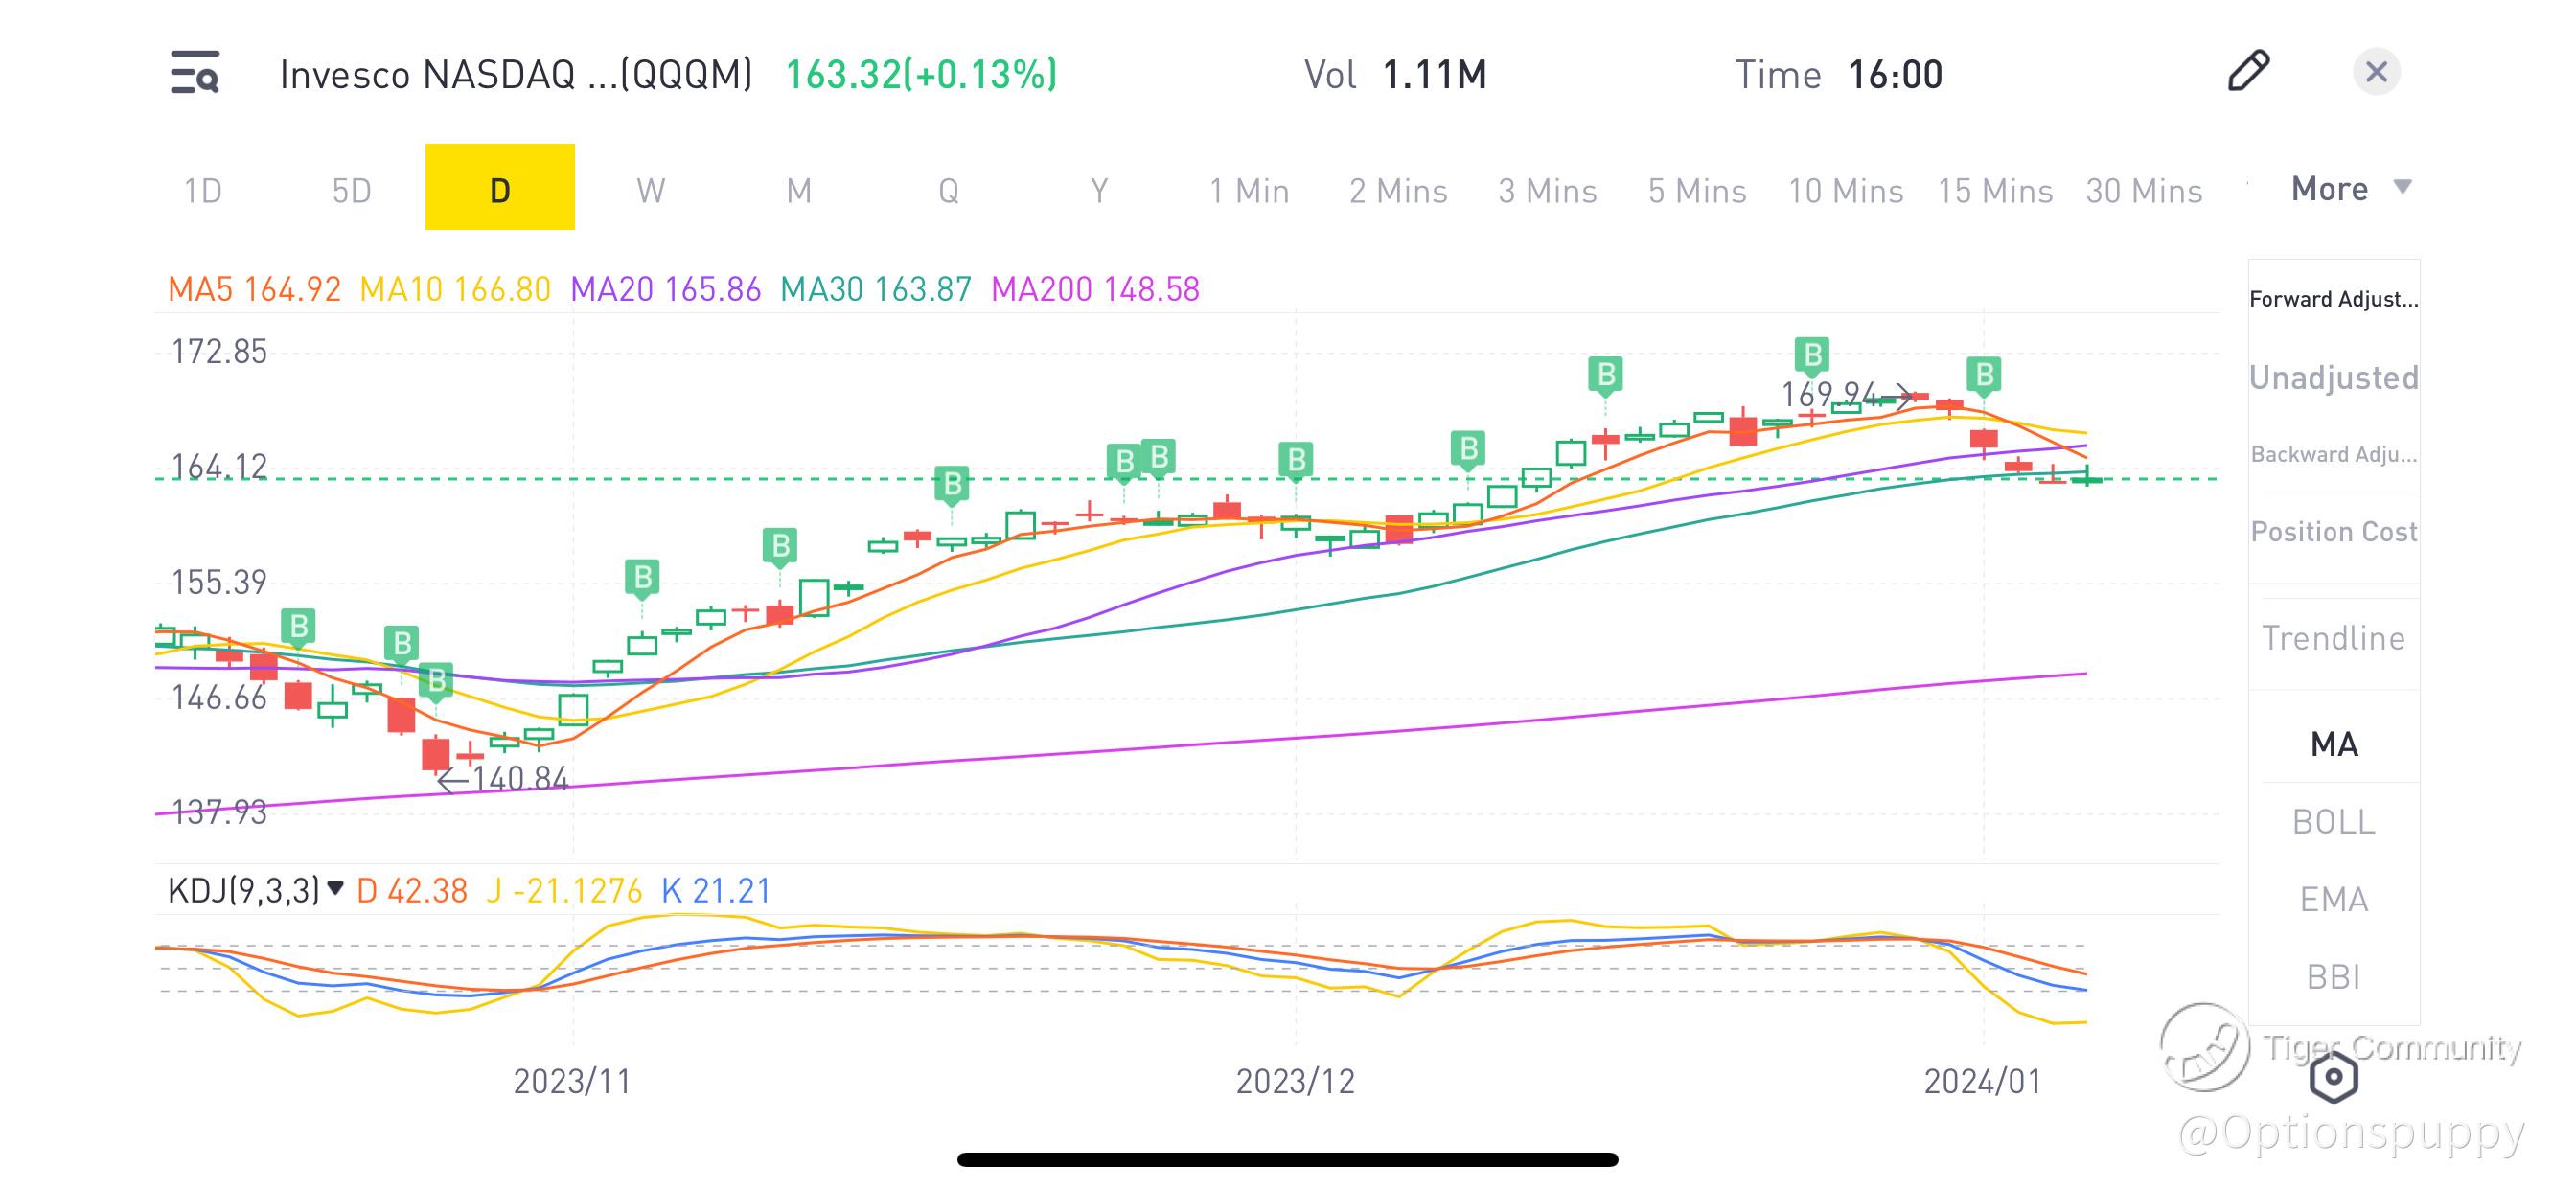Select Forward Adjusted price mode
The height and width of the screenshot is (1190, 2576).
point(2333,299)
